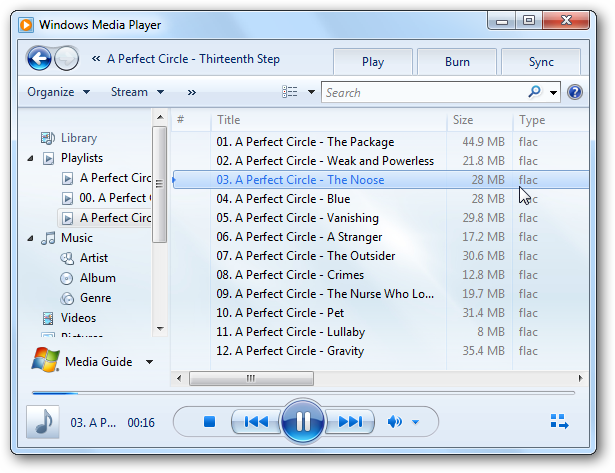Click the Videos film icon
615x473 pixels.
[48, 318]
